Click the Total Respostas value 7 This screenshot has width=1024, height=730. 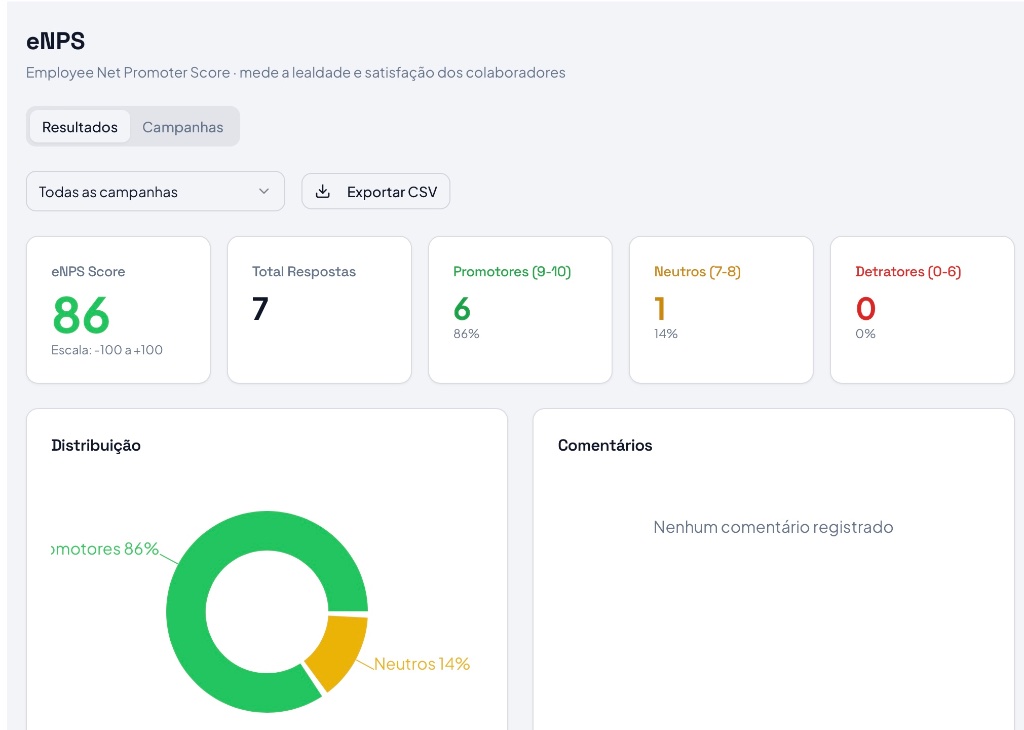coord(260,308)
